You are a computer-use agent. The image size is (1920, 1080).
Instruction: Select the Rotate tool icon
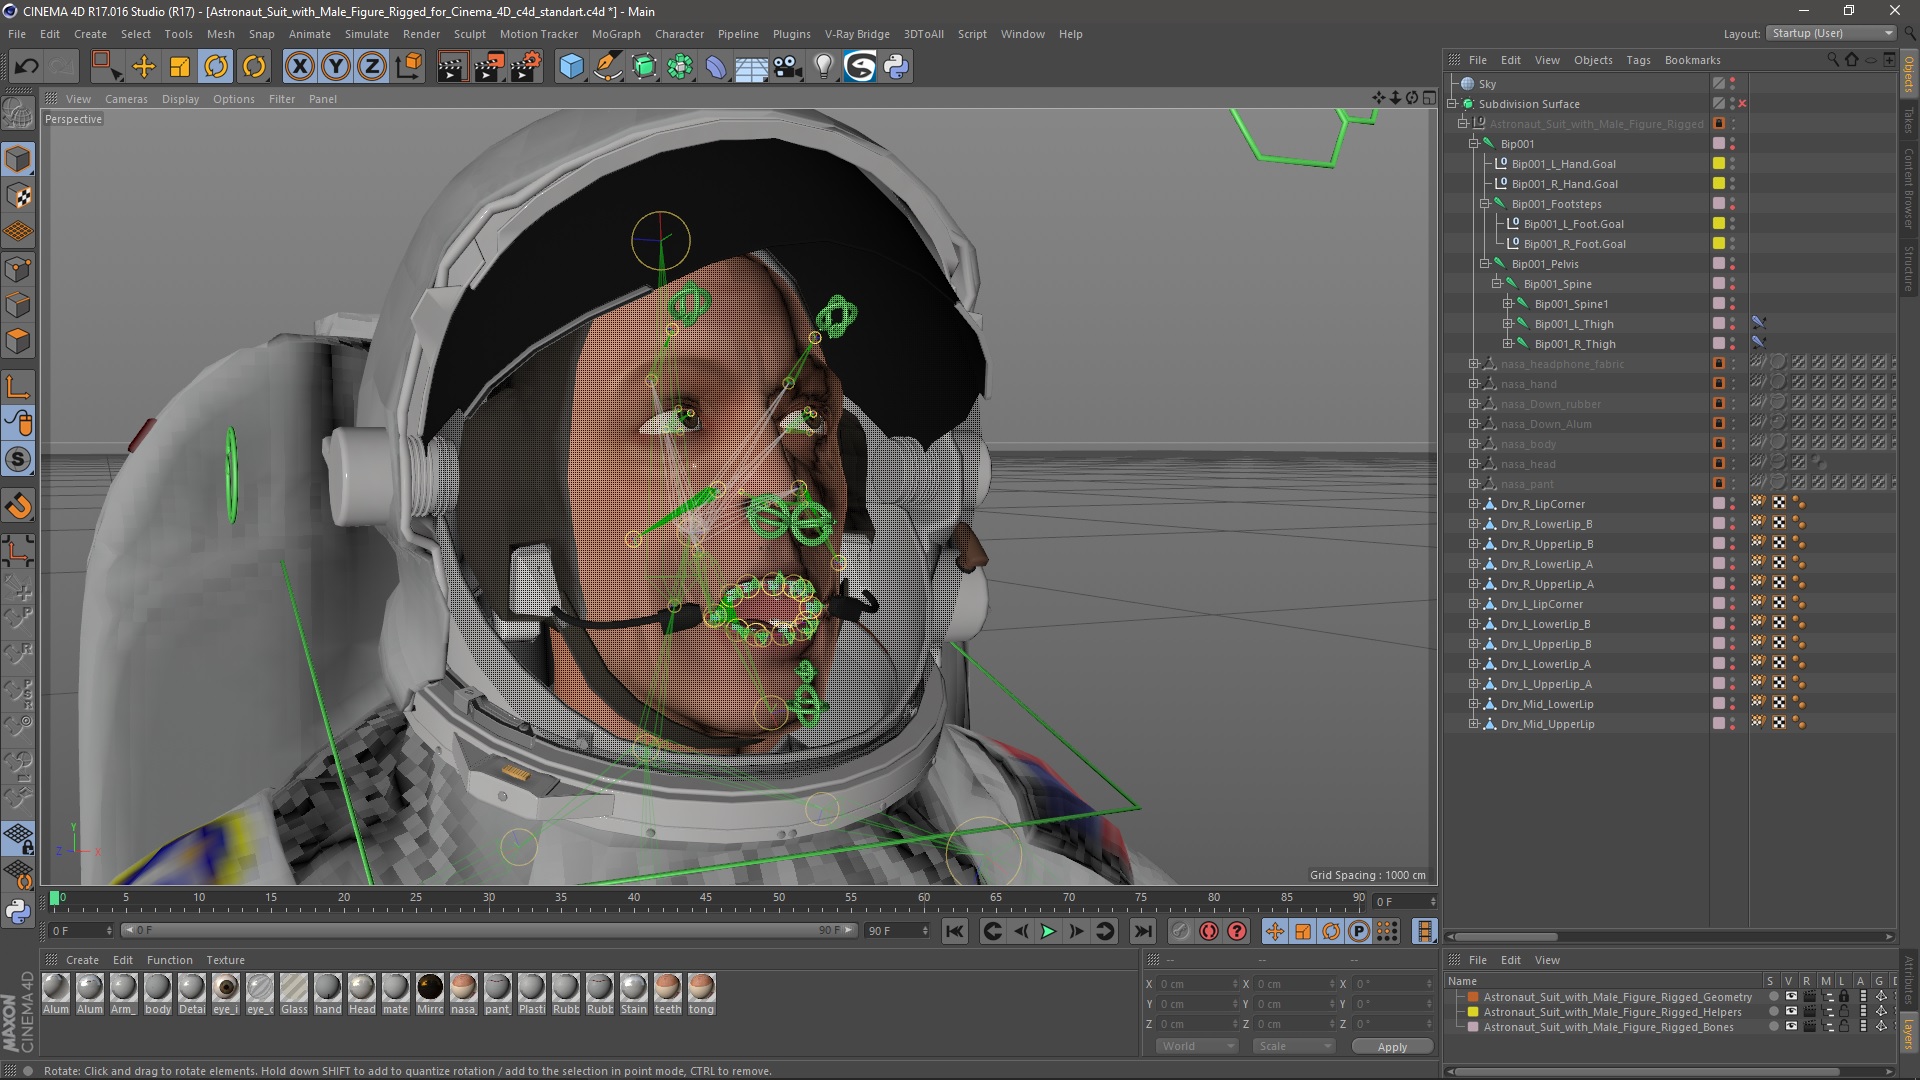click(x=216, y=67)
